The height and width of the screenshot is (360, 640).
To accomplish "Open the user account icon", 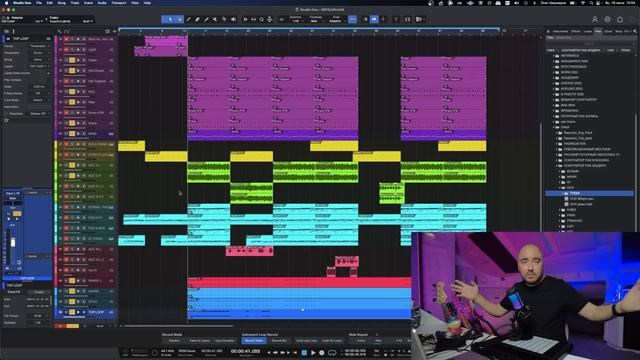I will tap(595, 19).
